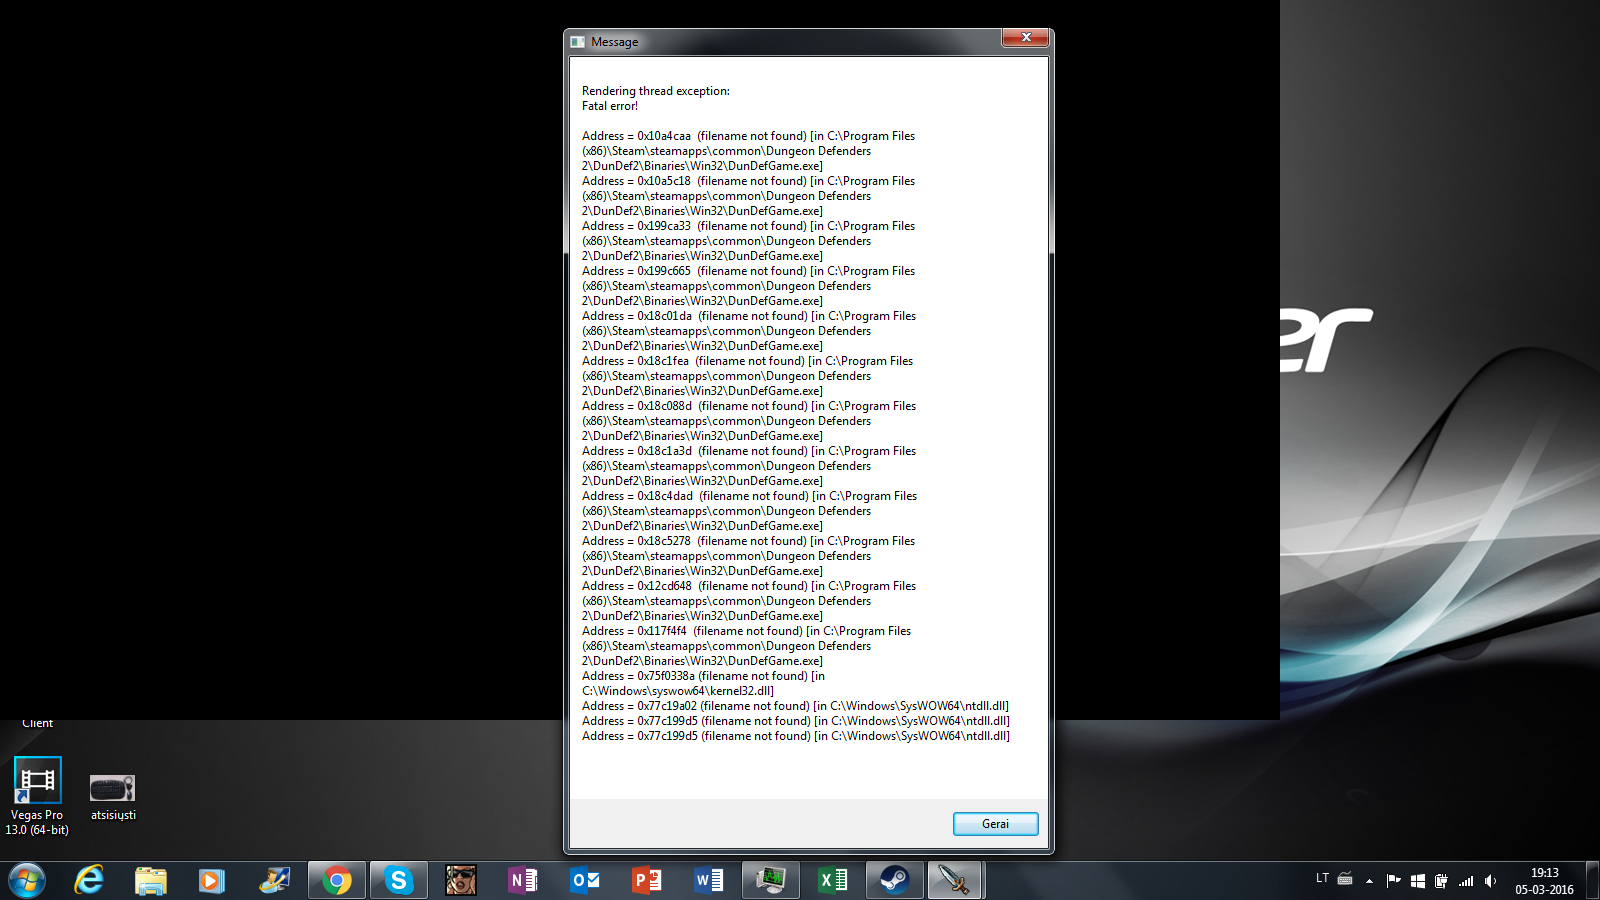Screen dimensions: 1600x900
Task: Close the Message error dialog
Action: pyautogui.click(x=1025, y=38)
